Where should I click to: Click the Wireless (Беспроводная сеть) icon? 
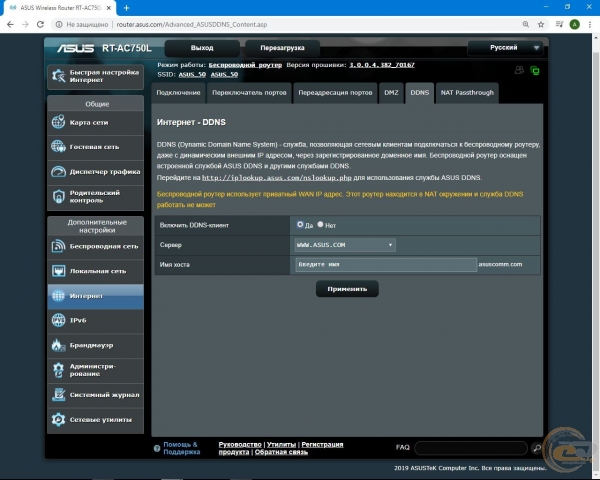pyautogui.click(x=59, y=246)
